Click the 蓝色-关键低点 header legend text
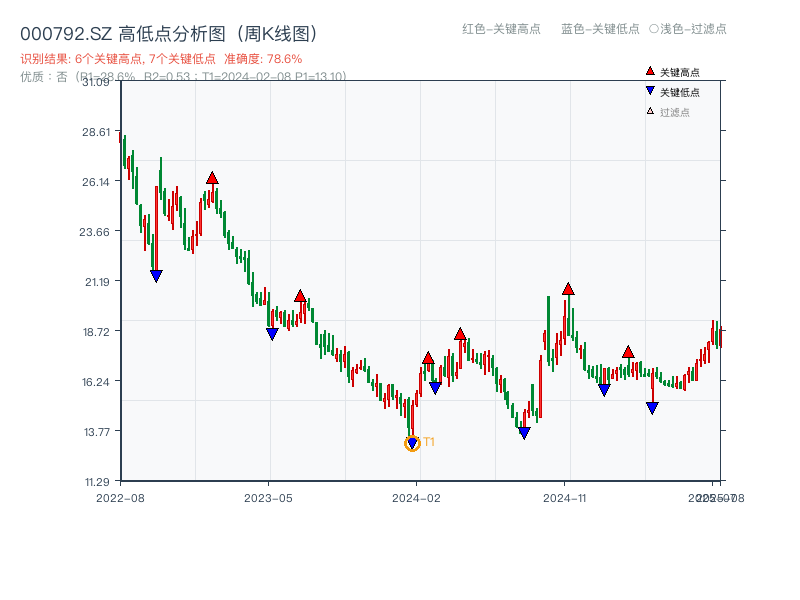 coord(600,29)
